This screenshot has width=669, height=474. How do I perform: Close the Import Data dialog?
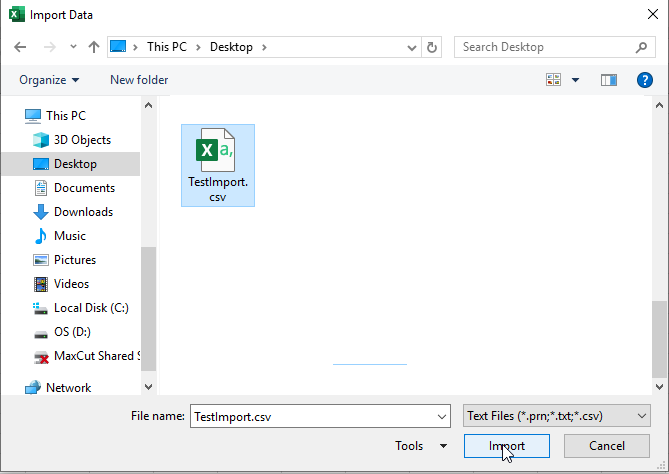click(x=652, y=15)
